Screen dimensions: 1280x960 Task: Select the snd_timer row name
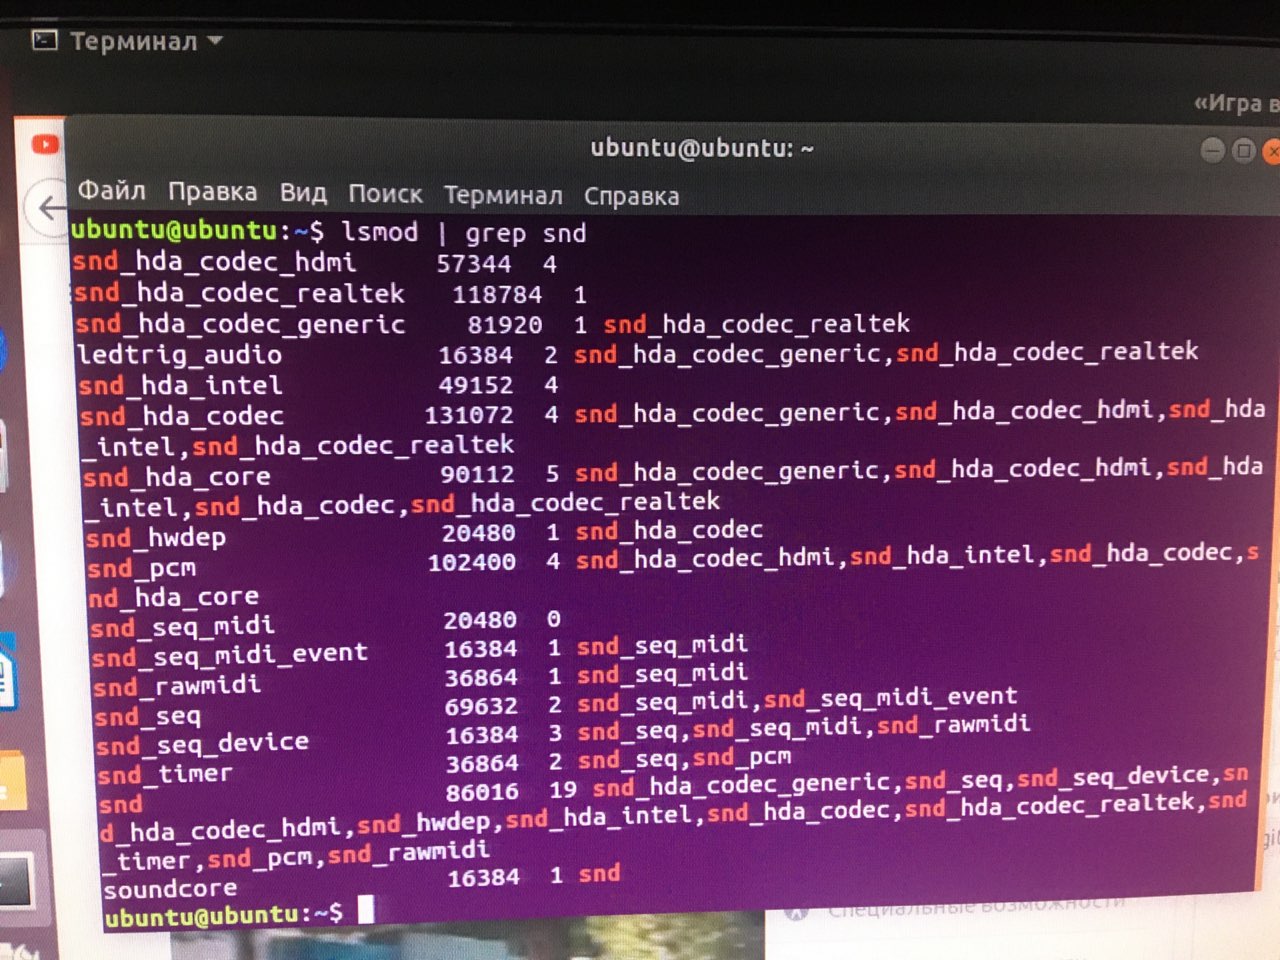[x=165, y=774]
